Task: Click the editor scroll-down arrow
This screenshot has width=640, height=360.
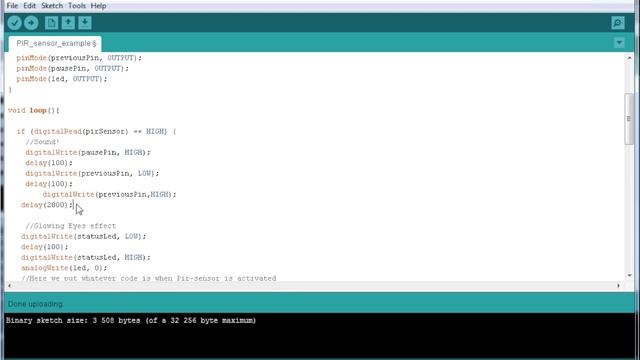Action: coord(629,276)
